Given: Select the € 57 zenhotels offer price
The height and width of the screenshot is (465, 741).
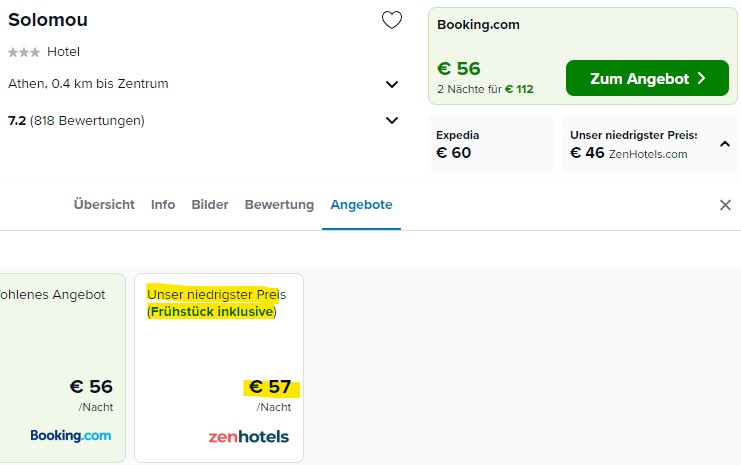Looking at the screenshot, I should click(270, 387).
